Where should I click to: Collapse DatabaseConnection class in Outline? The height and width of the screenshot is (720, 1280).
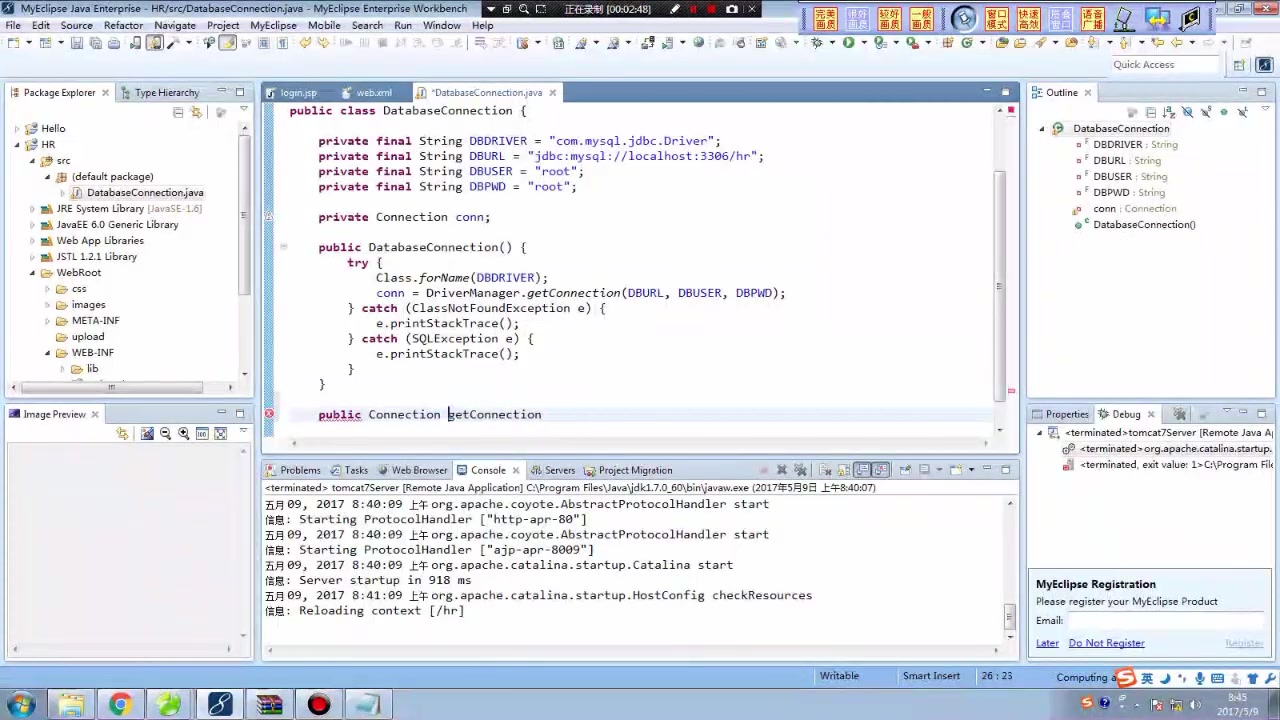pos(1041,129)
